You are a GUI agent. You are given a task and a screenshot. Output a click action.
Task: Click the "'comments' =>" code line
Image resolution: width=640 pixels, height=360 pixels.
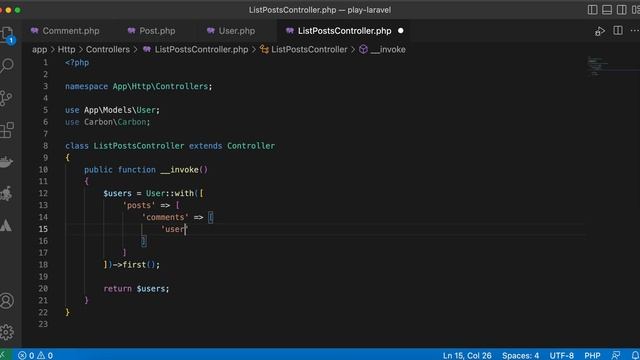click(177, 217)
